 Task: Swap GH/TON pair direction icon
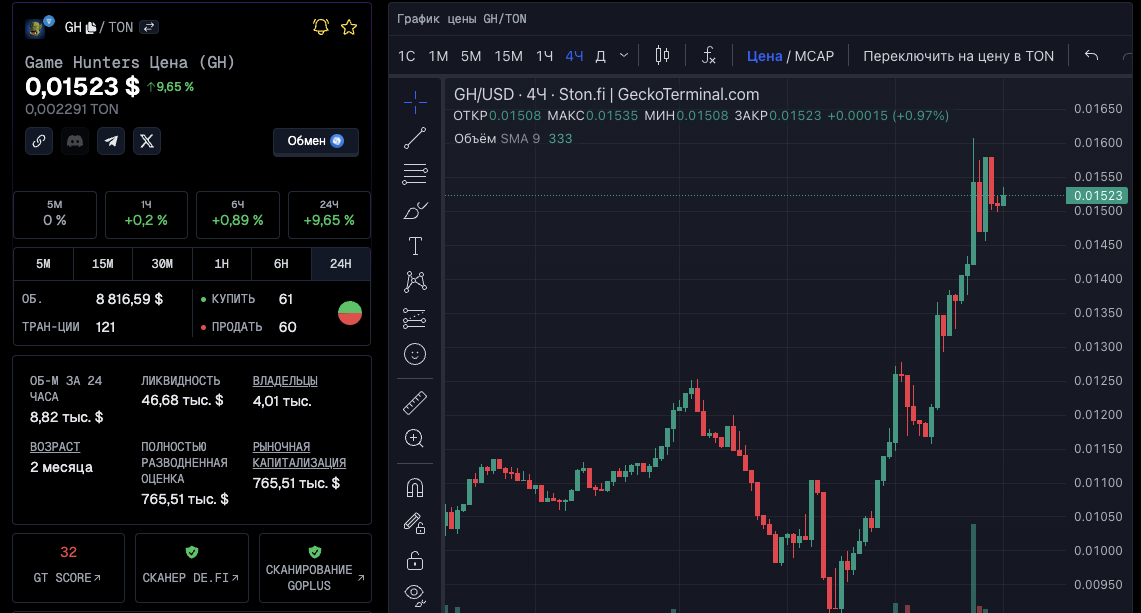[149, 27]
